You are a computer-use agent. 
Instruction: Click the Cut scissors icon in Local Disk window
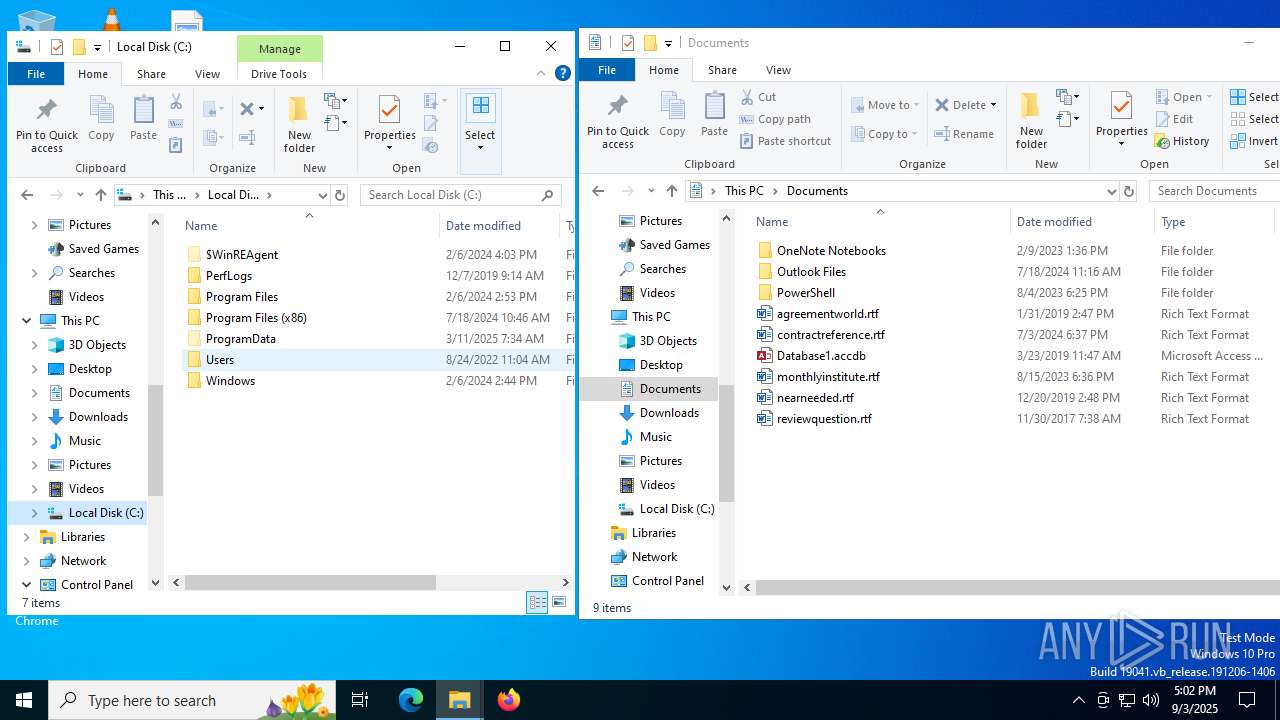click(x=176, y=102)
